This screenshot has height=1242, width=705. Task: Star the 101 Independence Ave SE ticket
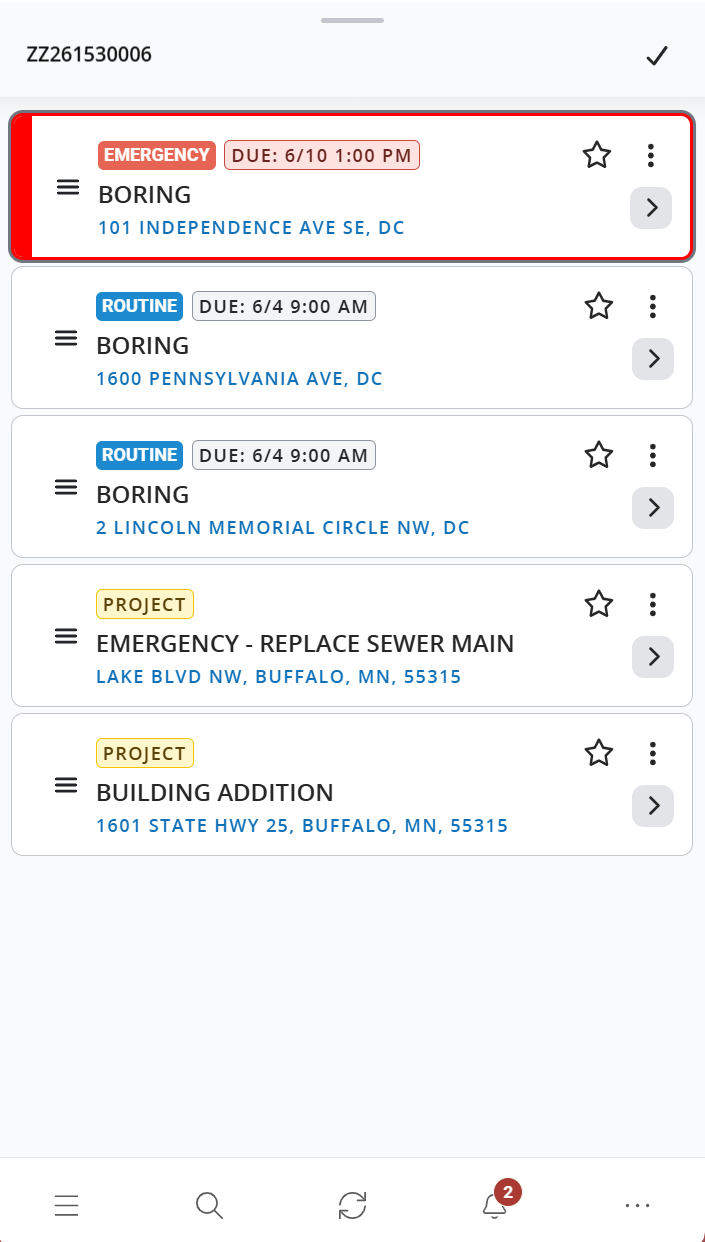(x=597, y=155)
